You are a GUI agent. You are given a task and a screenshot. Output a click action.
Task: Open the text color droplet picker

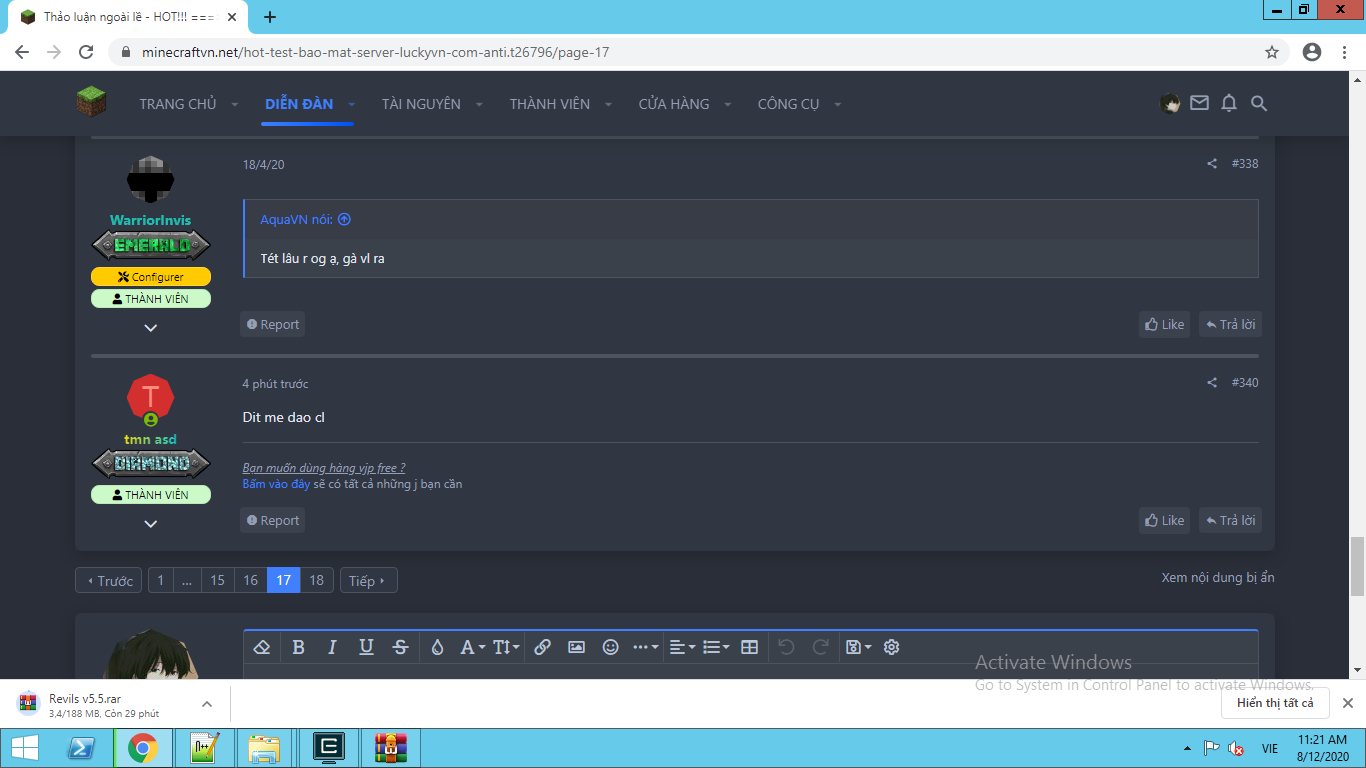[x=437, y=647]
